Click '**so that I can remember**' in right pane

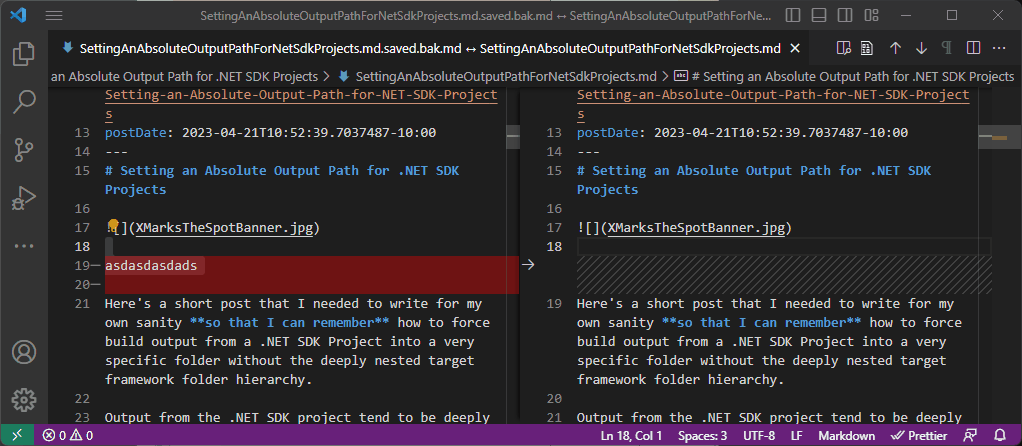(762, 323)
